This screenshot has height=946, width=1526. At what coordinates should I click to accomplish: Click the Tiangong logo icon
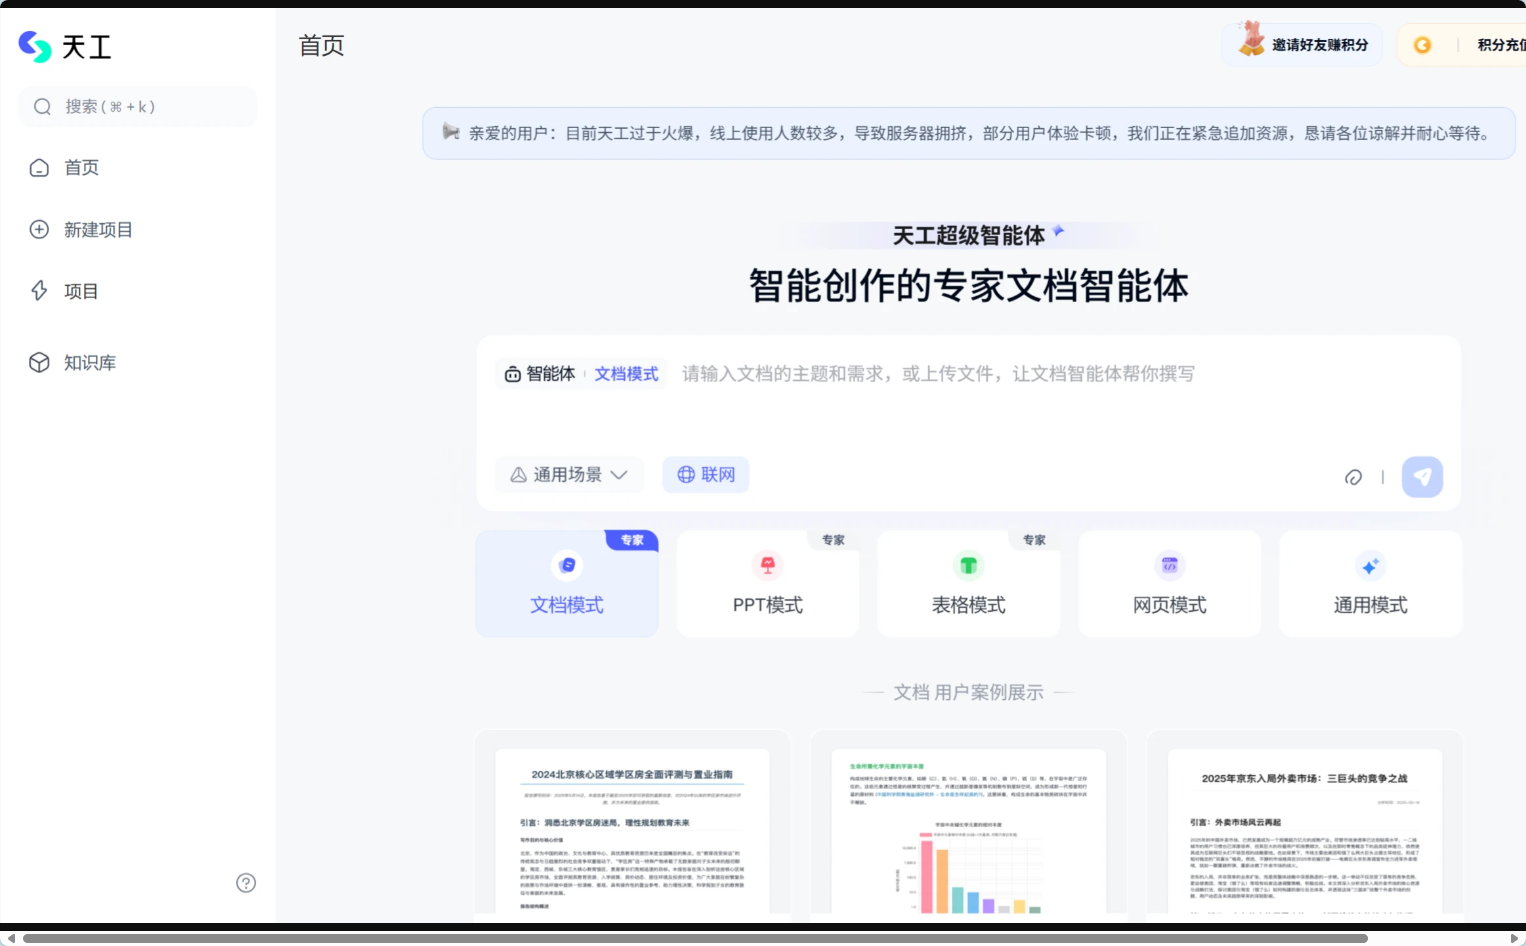click(x=35, y=46)
